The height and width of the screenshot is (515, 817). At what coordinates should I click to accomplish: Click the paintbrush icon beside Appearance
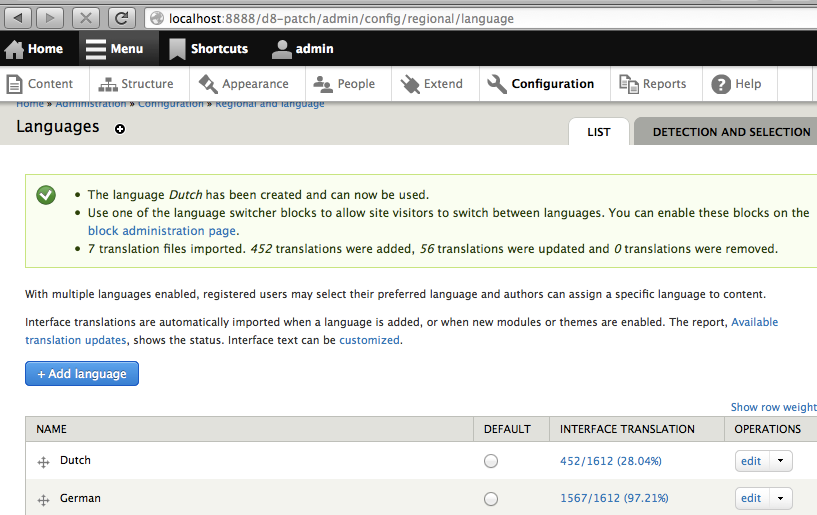208,84
